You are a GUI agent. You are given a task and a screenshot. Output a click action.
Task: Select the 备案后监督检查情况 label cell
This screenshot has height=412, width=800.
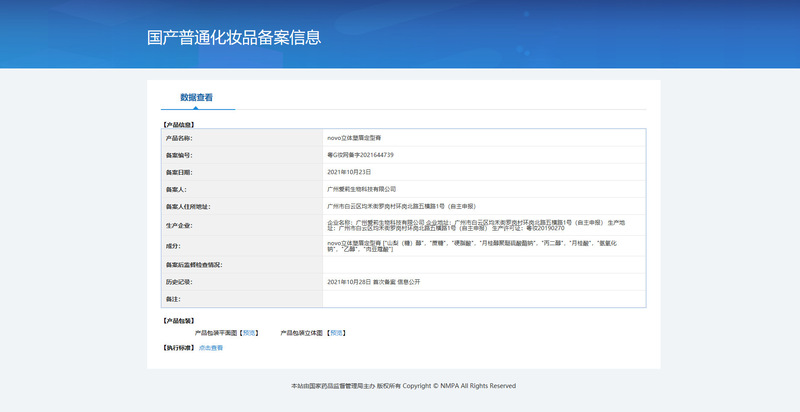click(242, 265)
